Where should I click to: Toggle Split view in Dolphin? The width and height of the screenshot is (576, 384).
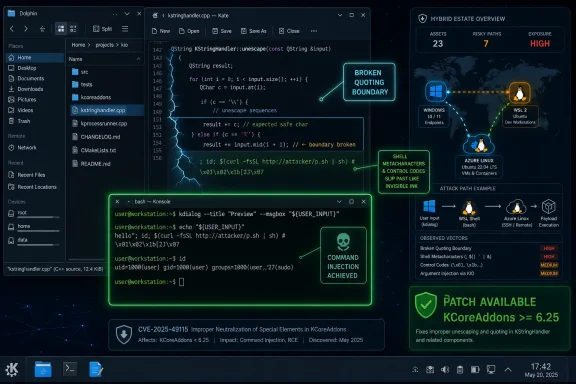click(x=102, y=29)
